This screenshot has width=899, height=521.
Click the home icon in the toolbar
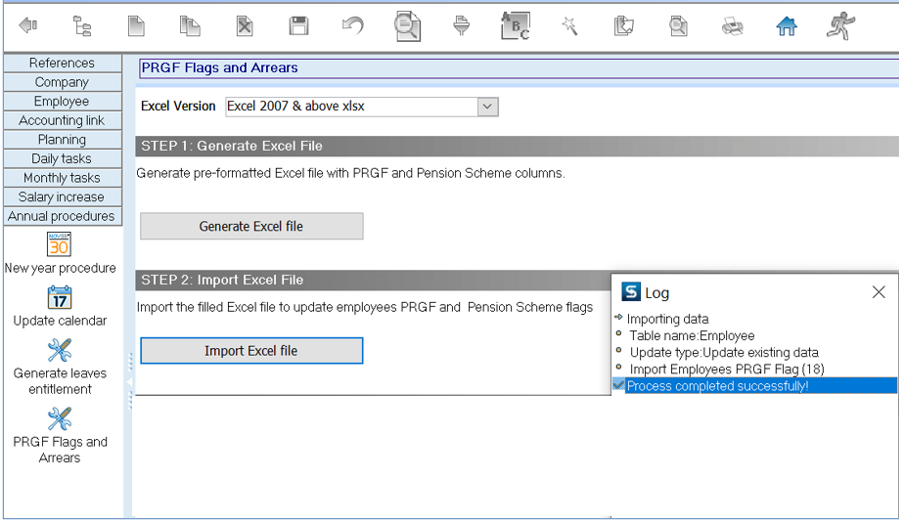tap(786, 27)
